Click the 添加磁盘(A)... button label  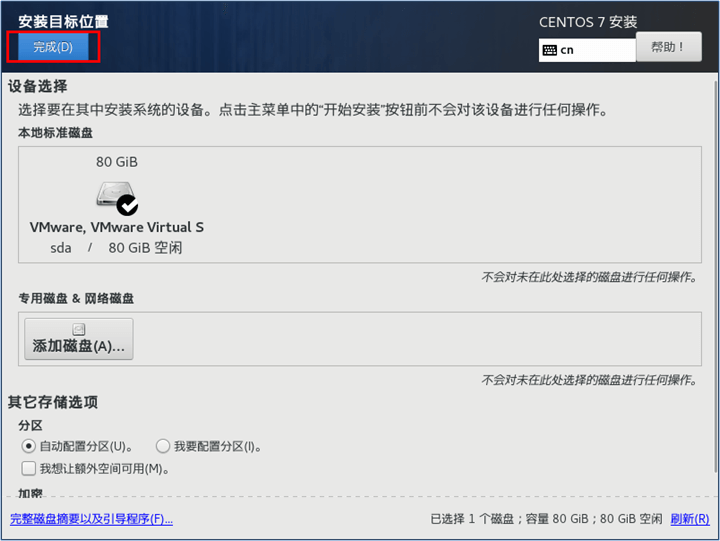(79, 346)
